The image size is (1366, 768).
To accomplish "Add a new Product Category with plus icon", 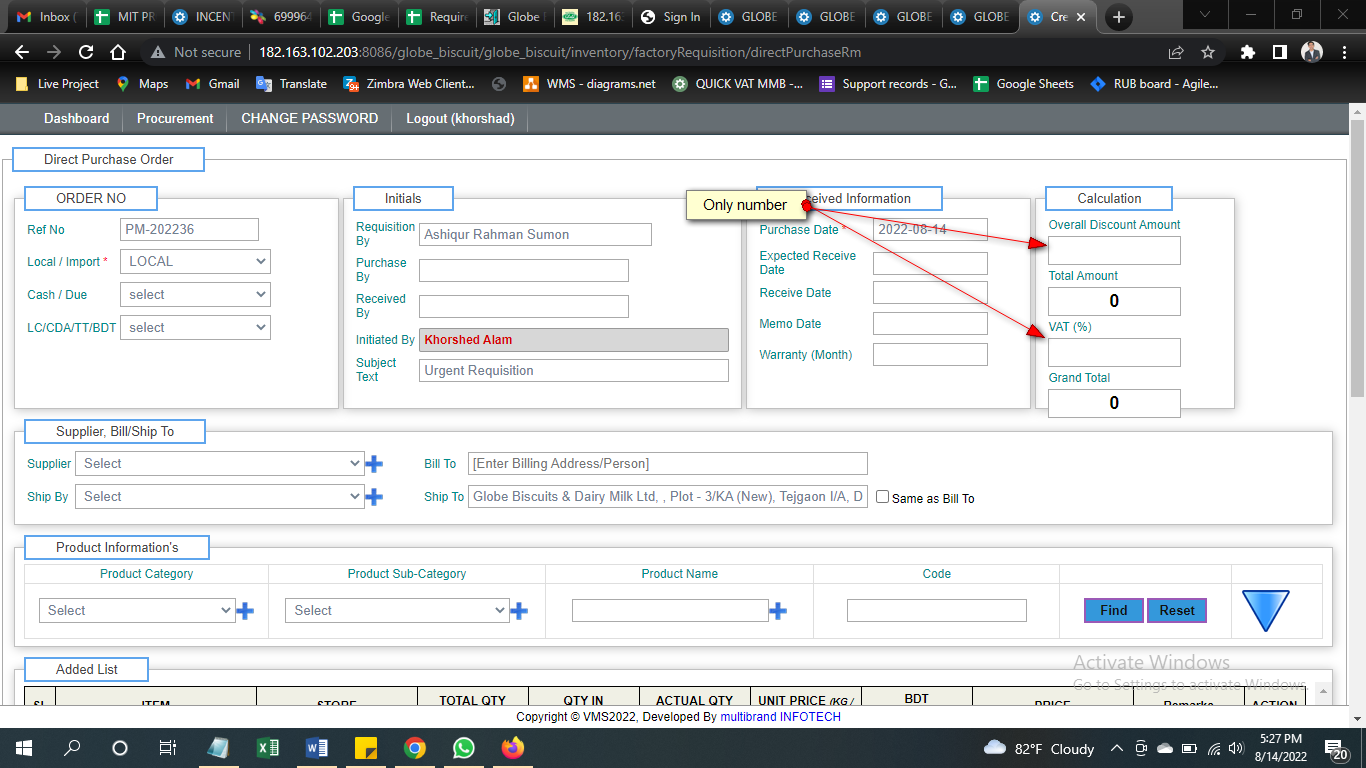I will click(x=245, y=611).
